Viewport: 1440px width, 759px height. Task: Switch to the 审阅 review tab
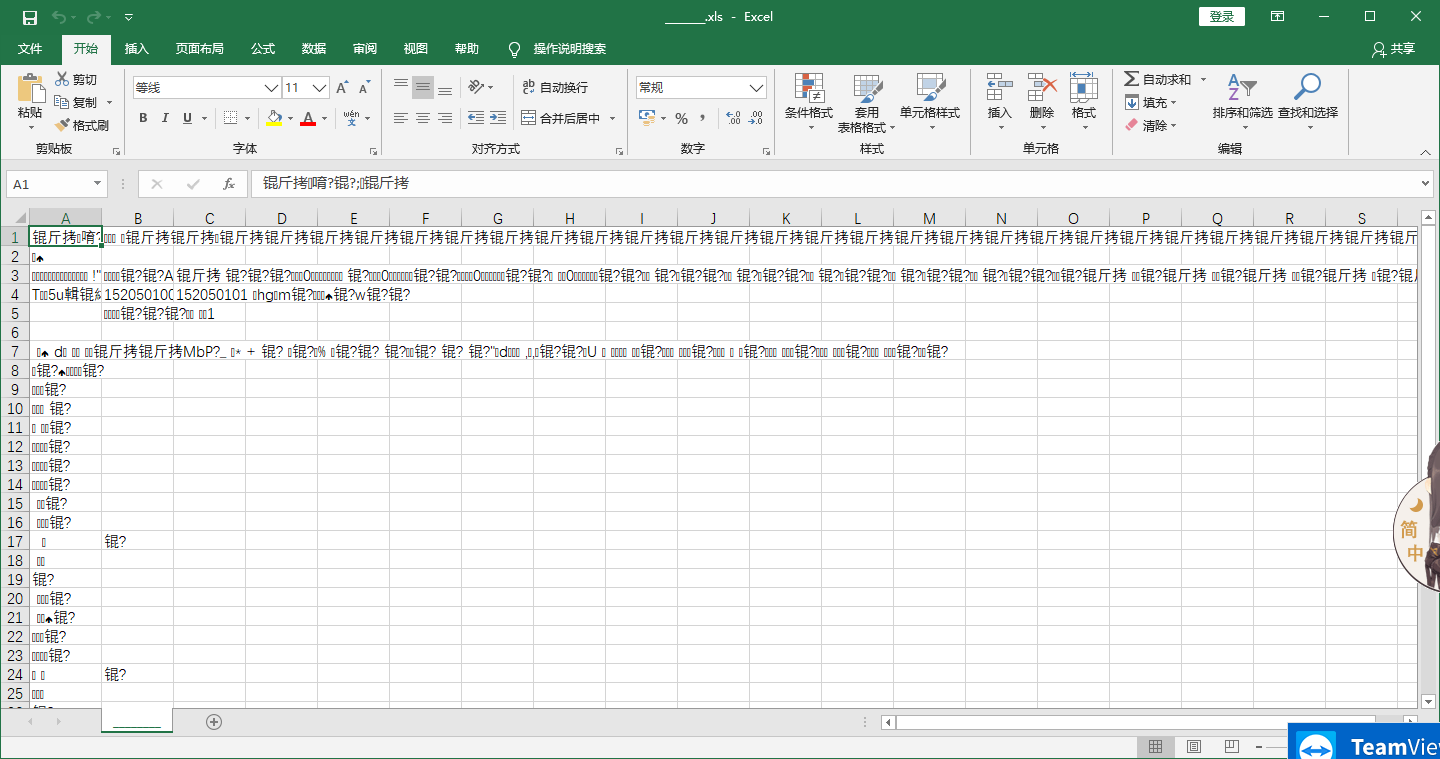point(365,48)
